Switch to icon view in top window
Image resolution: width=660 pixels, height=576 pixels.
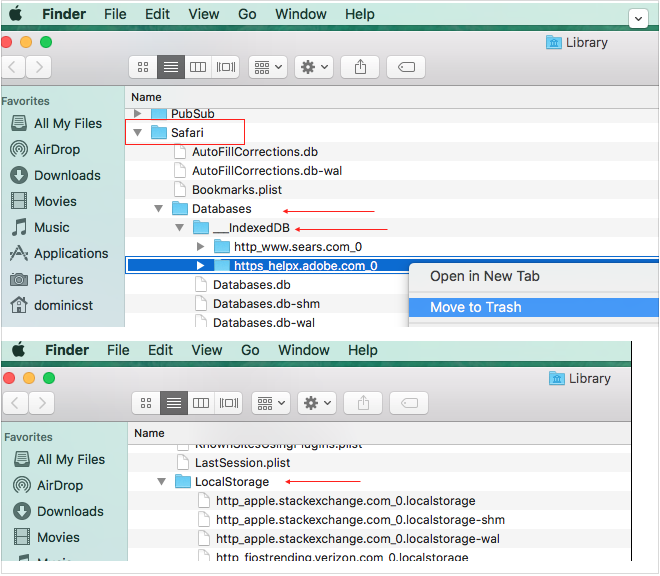pyautogui.click(x=143, y=67)
